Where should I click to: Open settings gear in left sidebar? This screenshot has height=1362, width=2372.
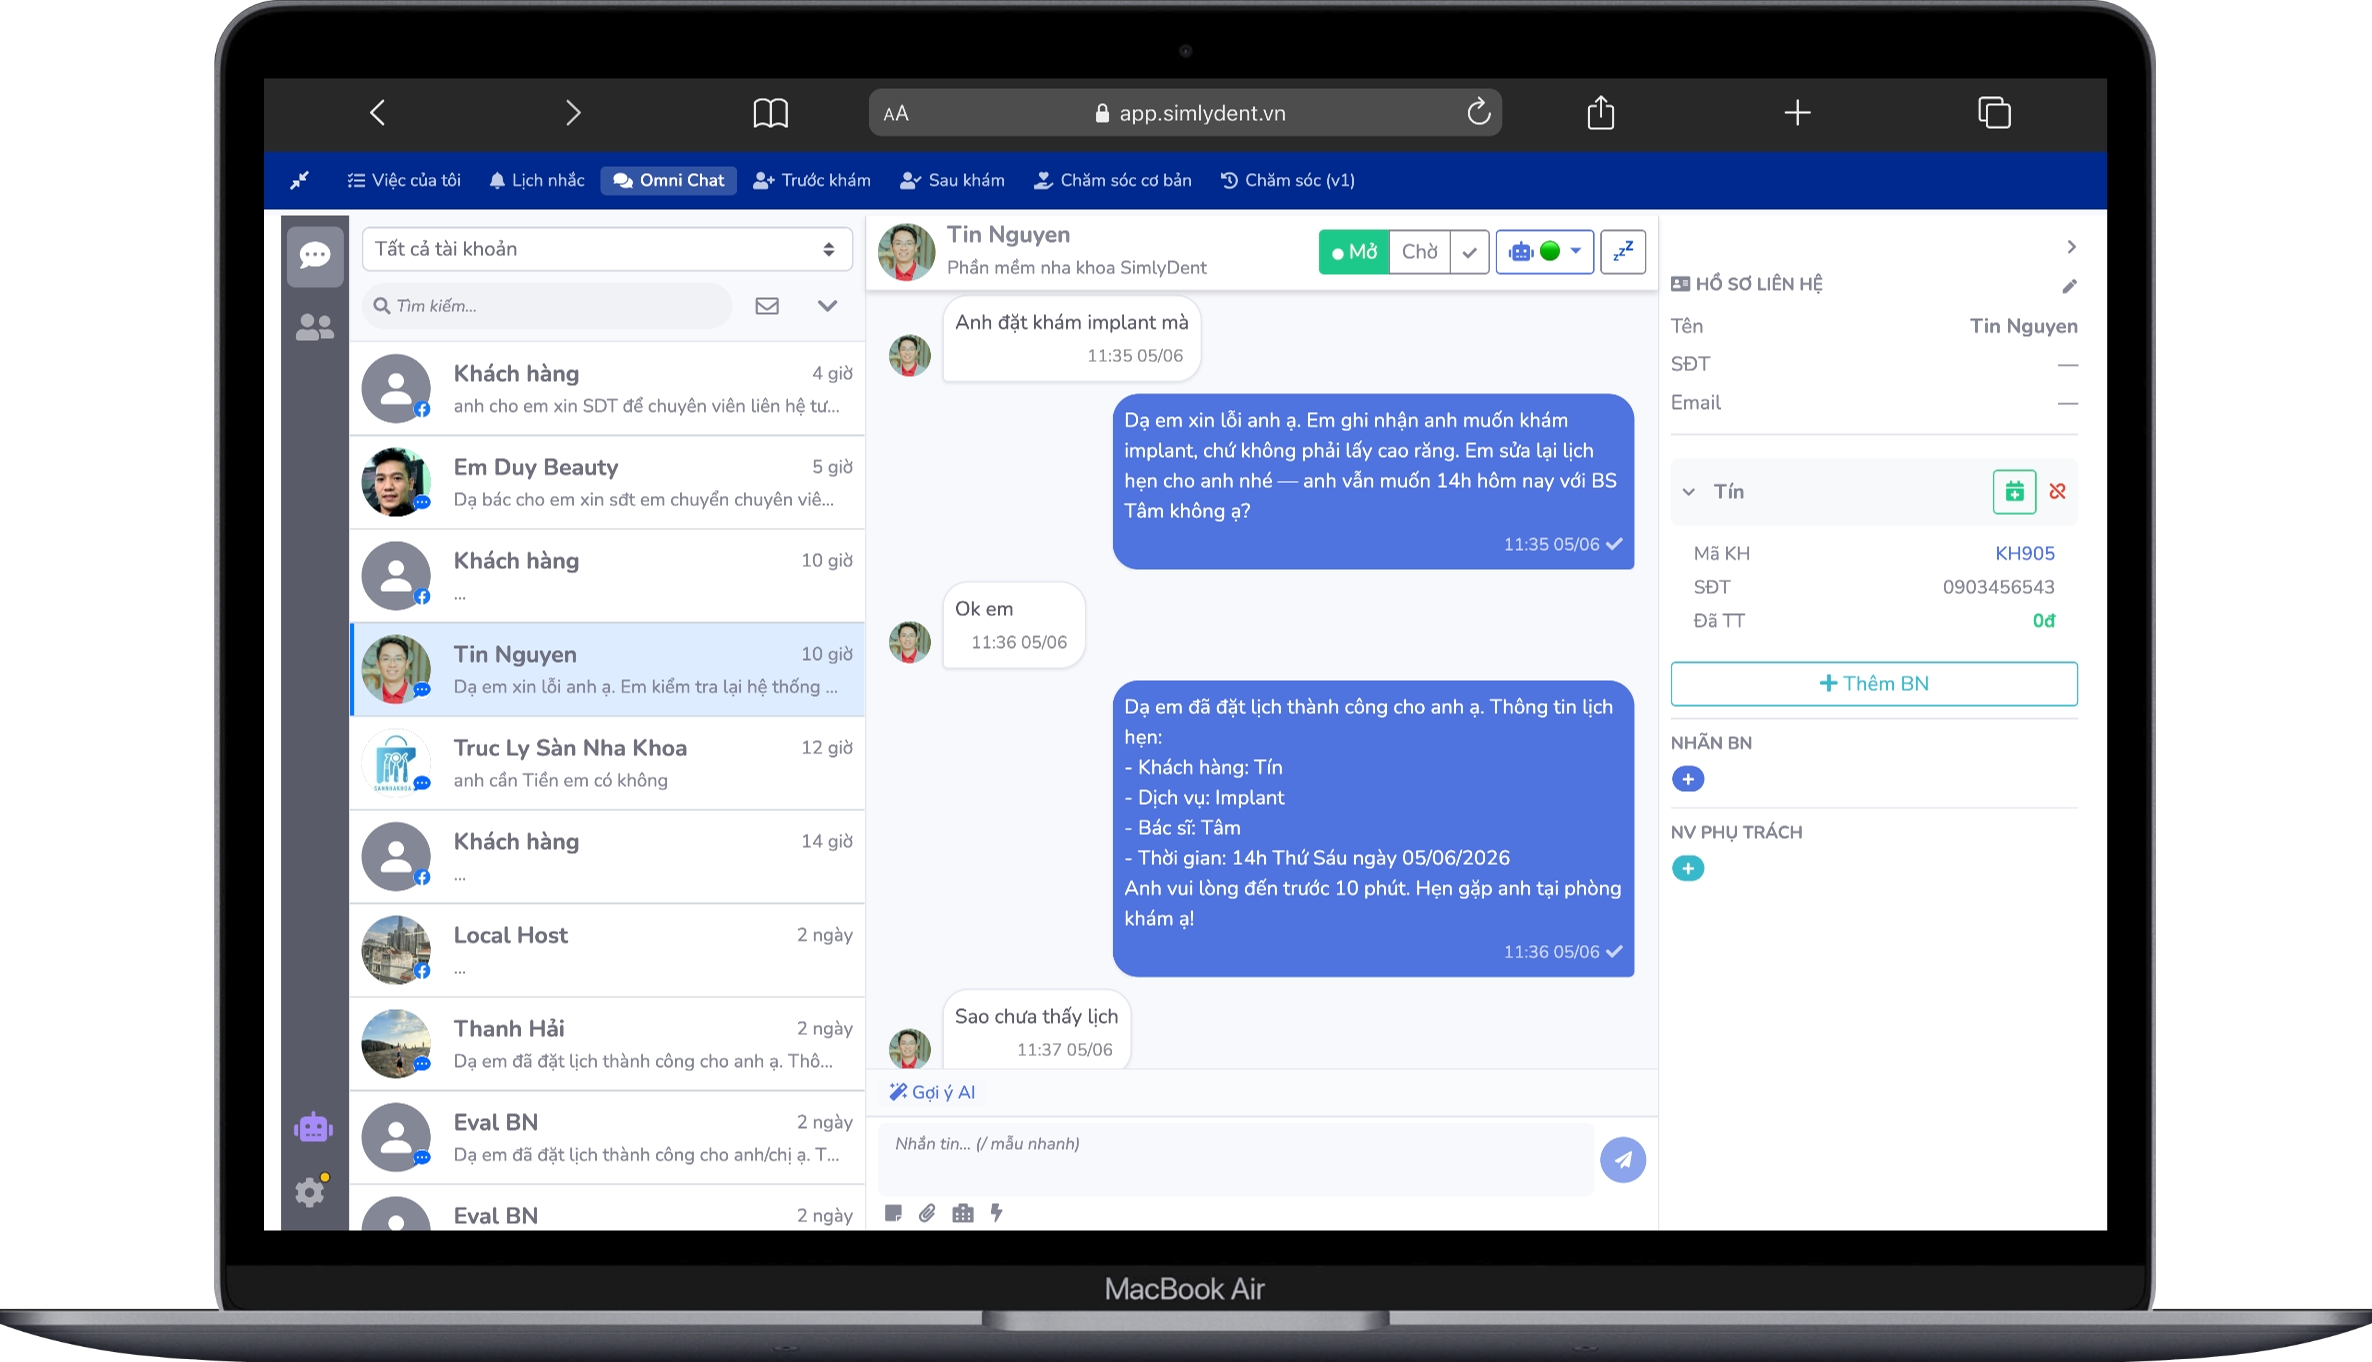point(311,1191)
